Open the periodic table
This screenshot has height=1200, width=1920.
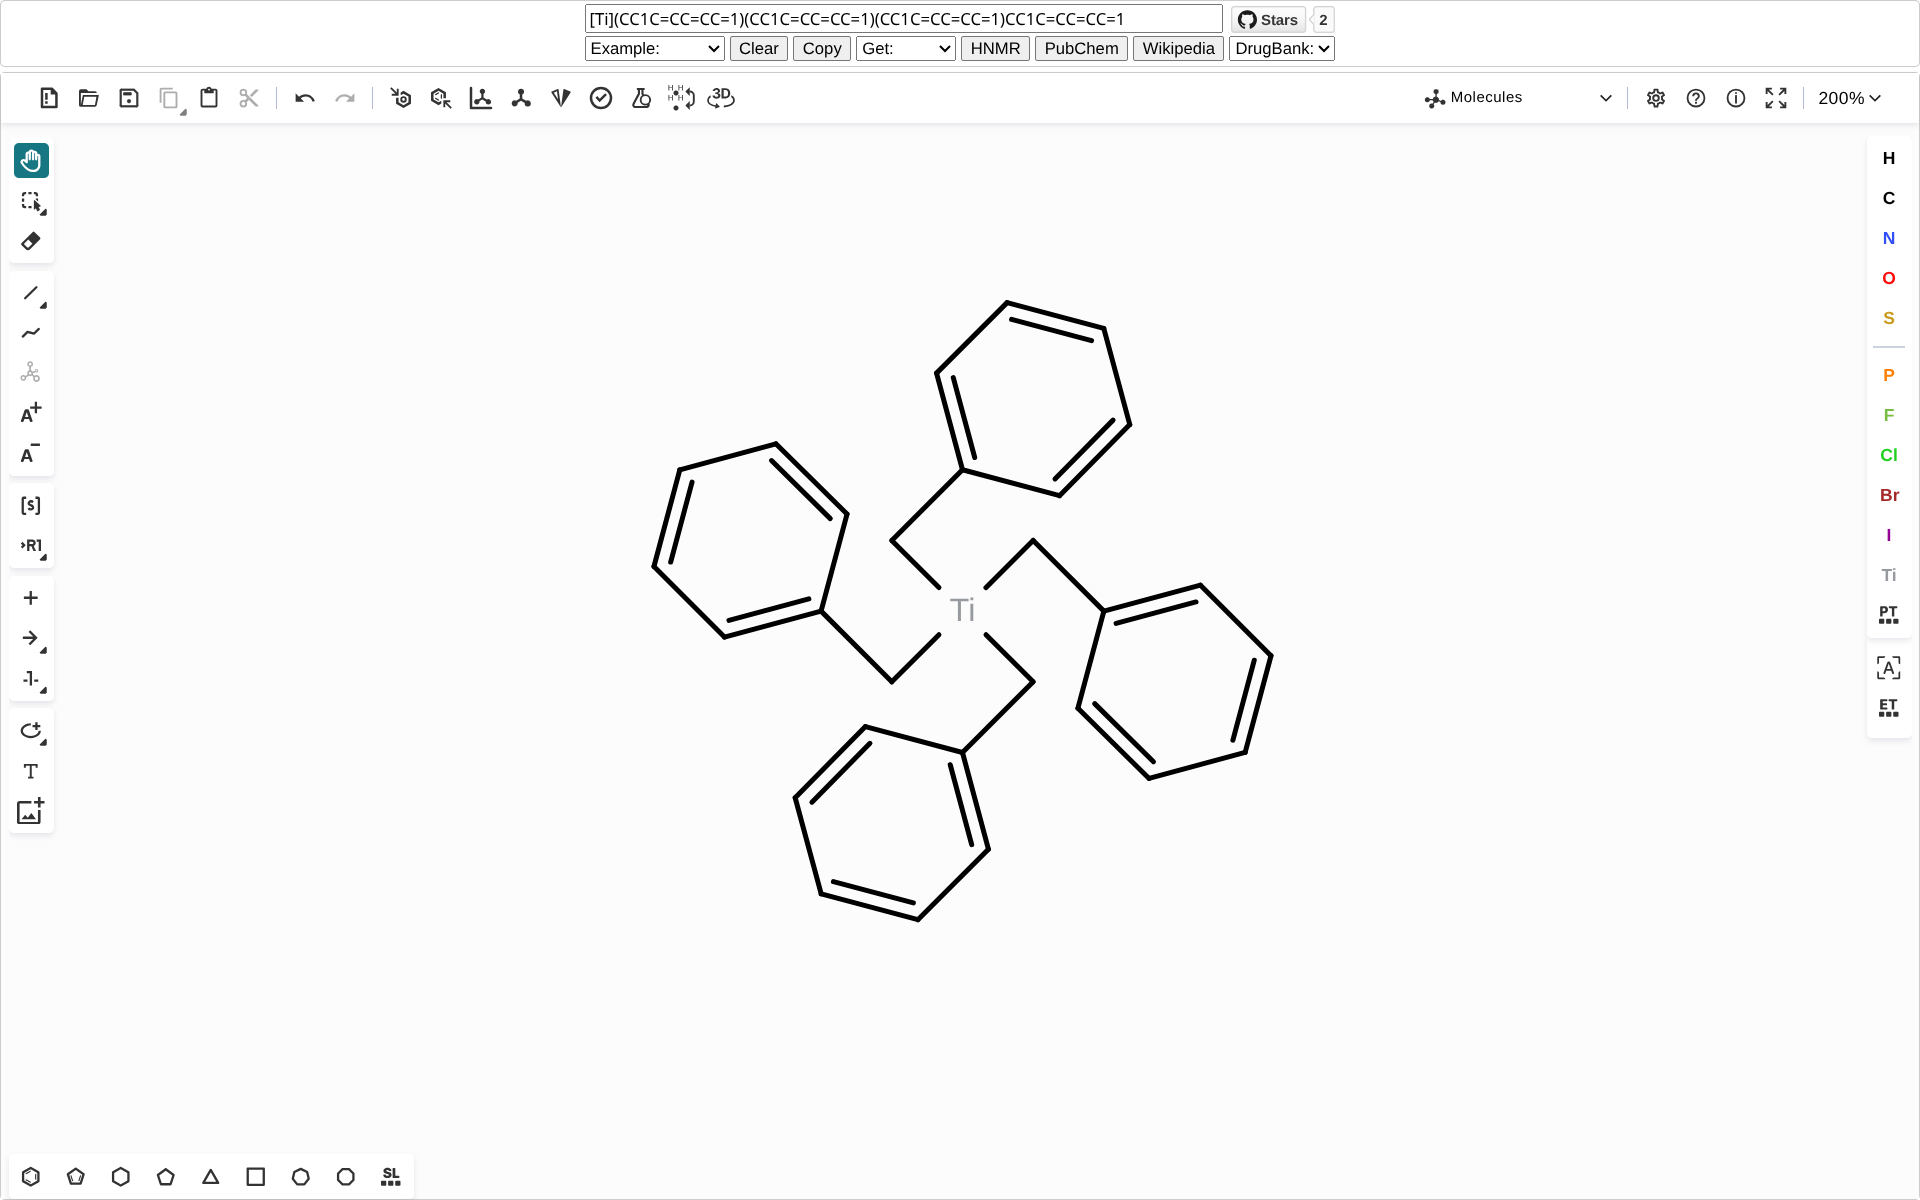(1888, 615)
